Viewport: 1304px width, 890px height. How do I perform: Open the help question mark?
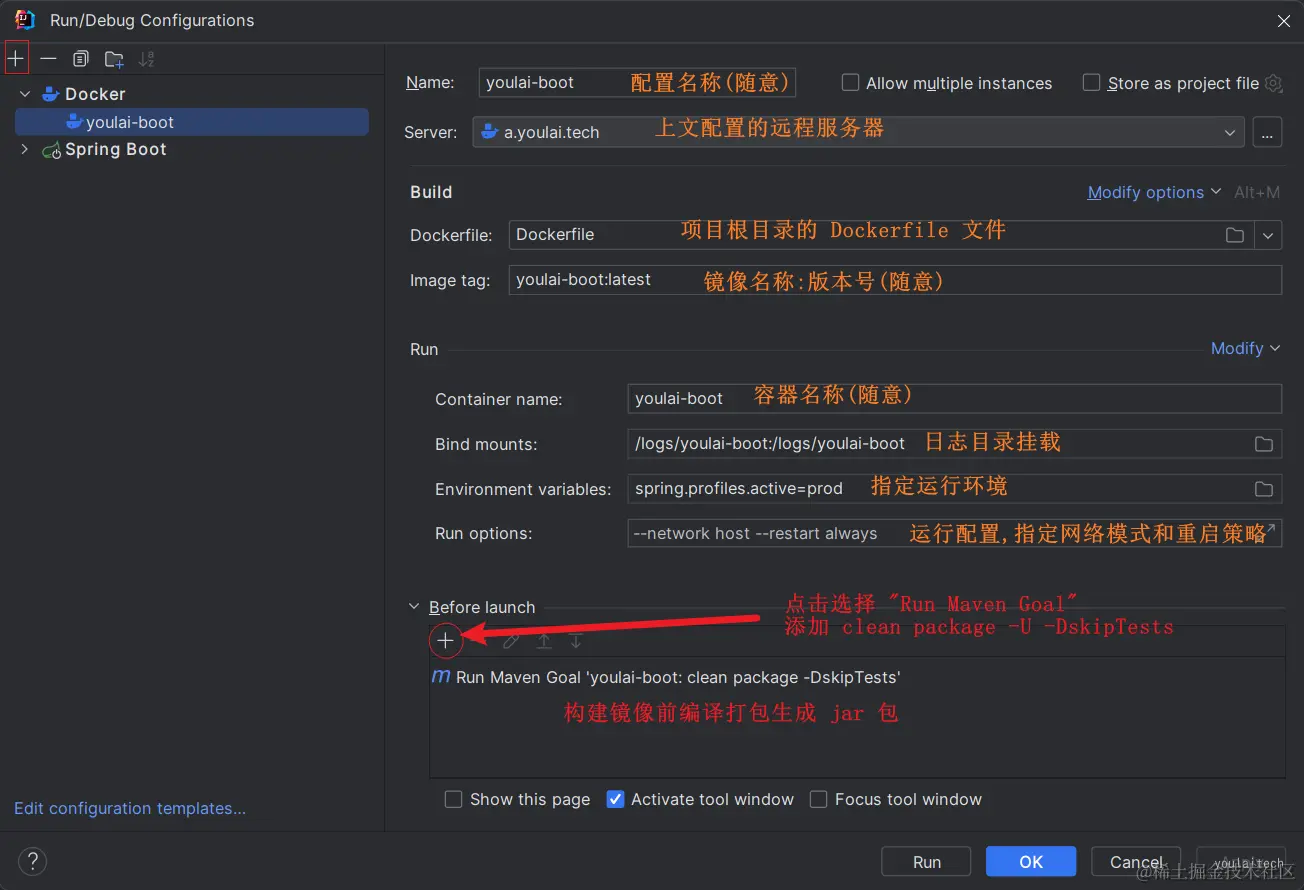(32, 861)
